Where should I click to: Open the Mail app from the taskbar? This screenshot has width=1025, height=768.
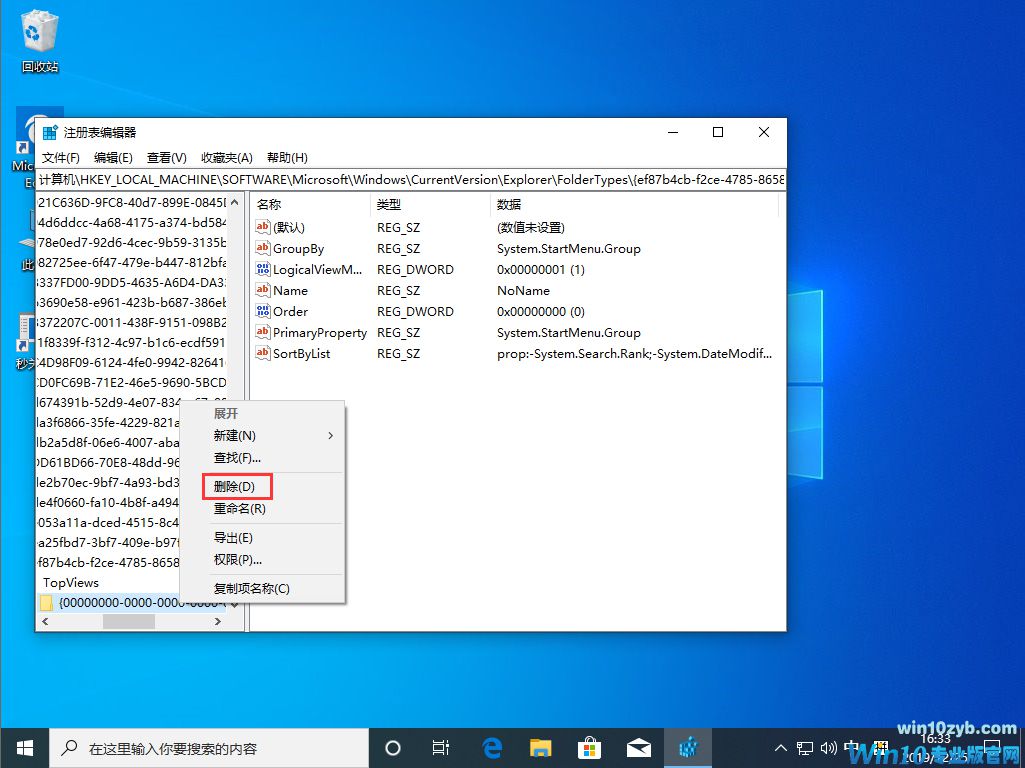[638, 747]
